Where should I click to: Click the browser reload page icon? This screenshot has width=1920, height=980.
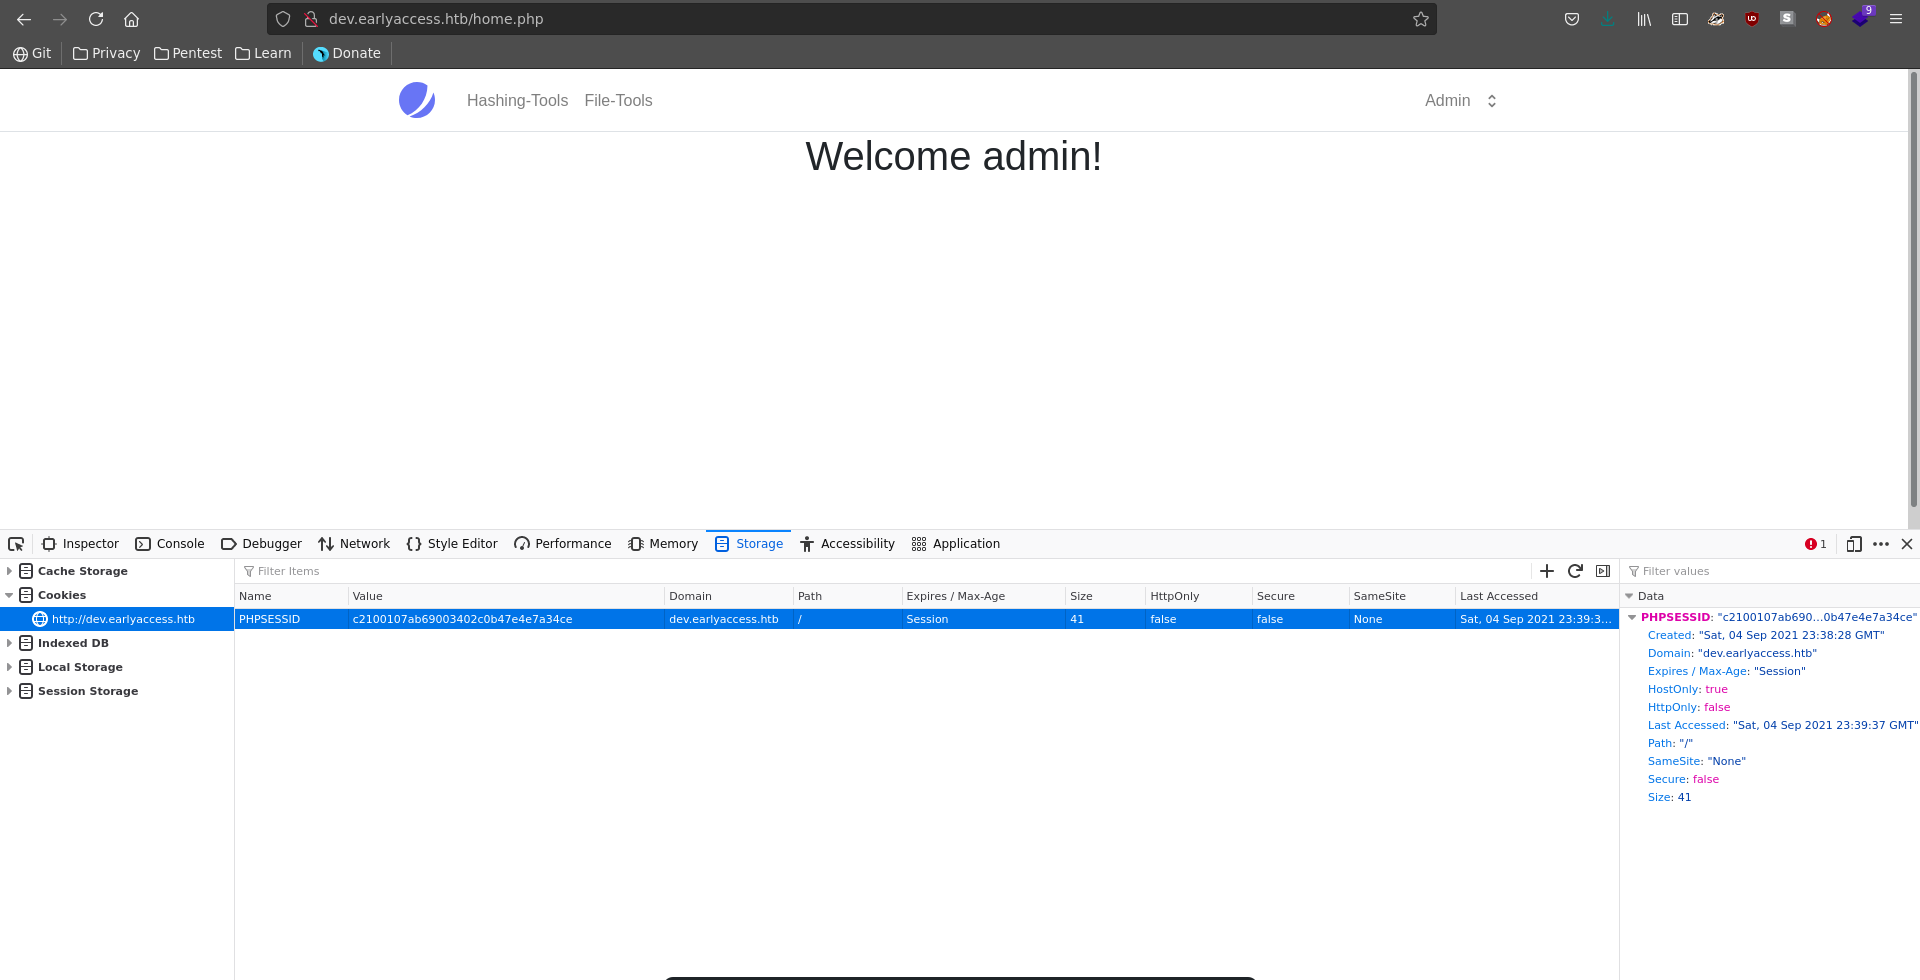click(x=96, y=19)
